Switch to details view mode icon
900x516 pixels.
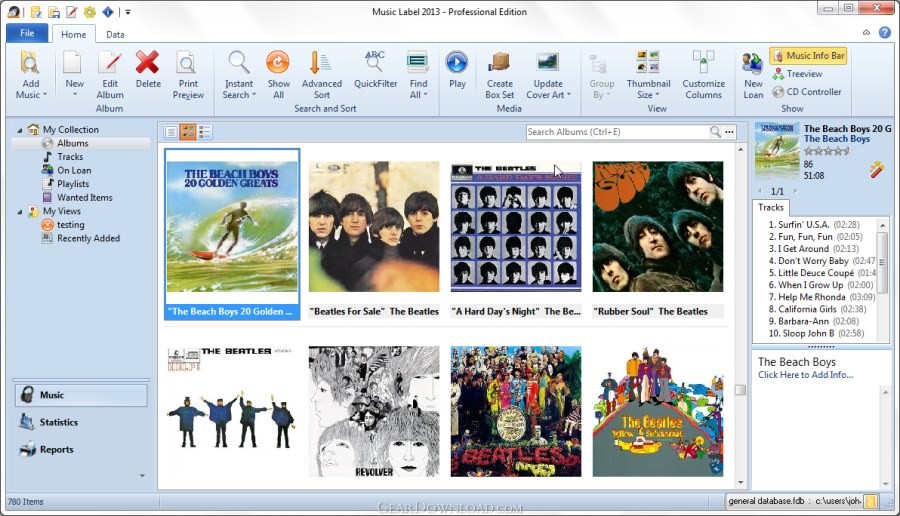click(x=204, y=132)
